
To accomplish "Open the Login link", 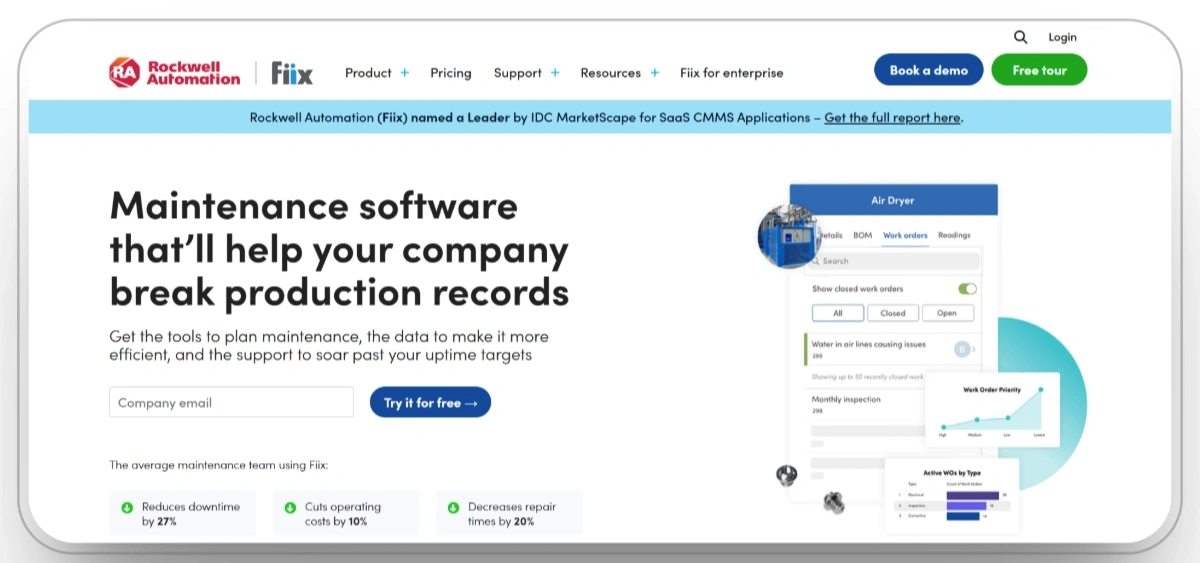I will (x=1062, y=37).
